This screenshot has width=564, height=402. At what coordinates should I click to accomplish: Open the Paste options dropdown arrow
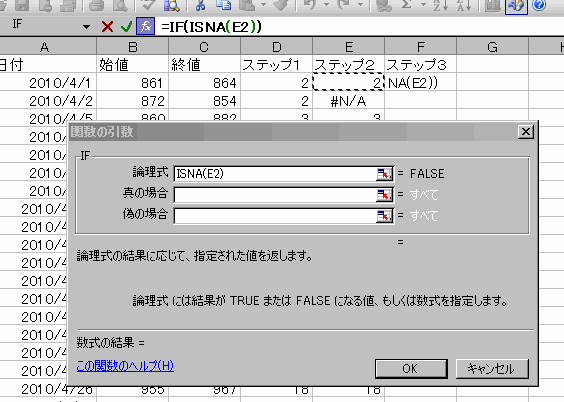tap(264, 5)
